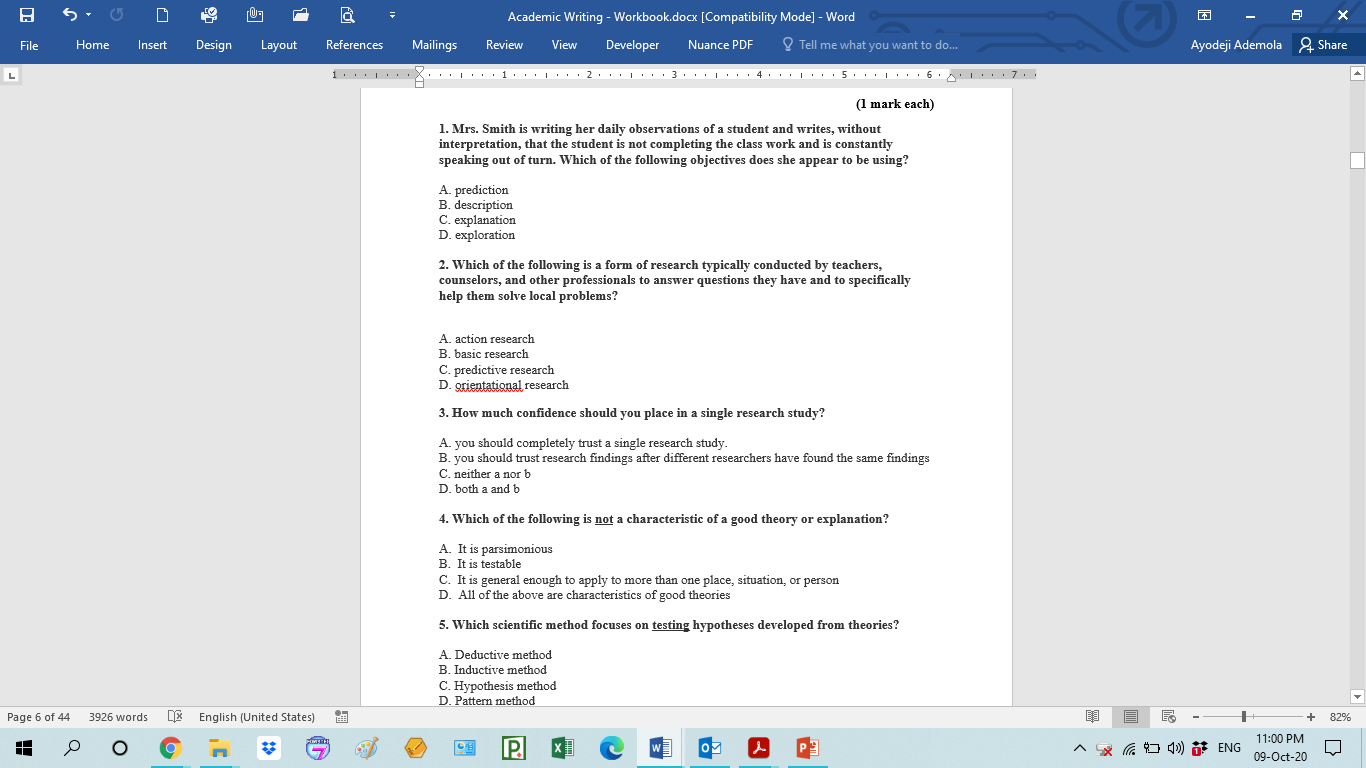Save the document using Quick Access Toolbar
This screenshot has height=768, width=1366.
[x=27, y=16]
